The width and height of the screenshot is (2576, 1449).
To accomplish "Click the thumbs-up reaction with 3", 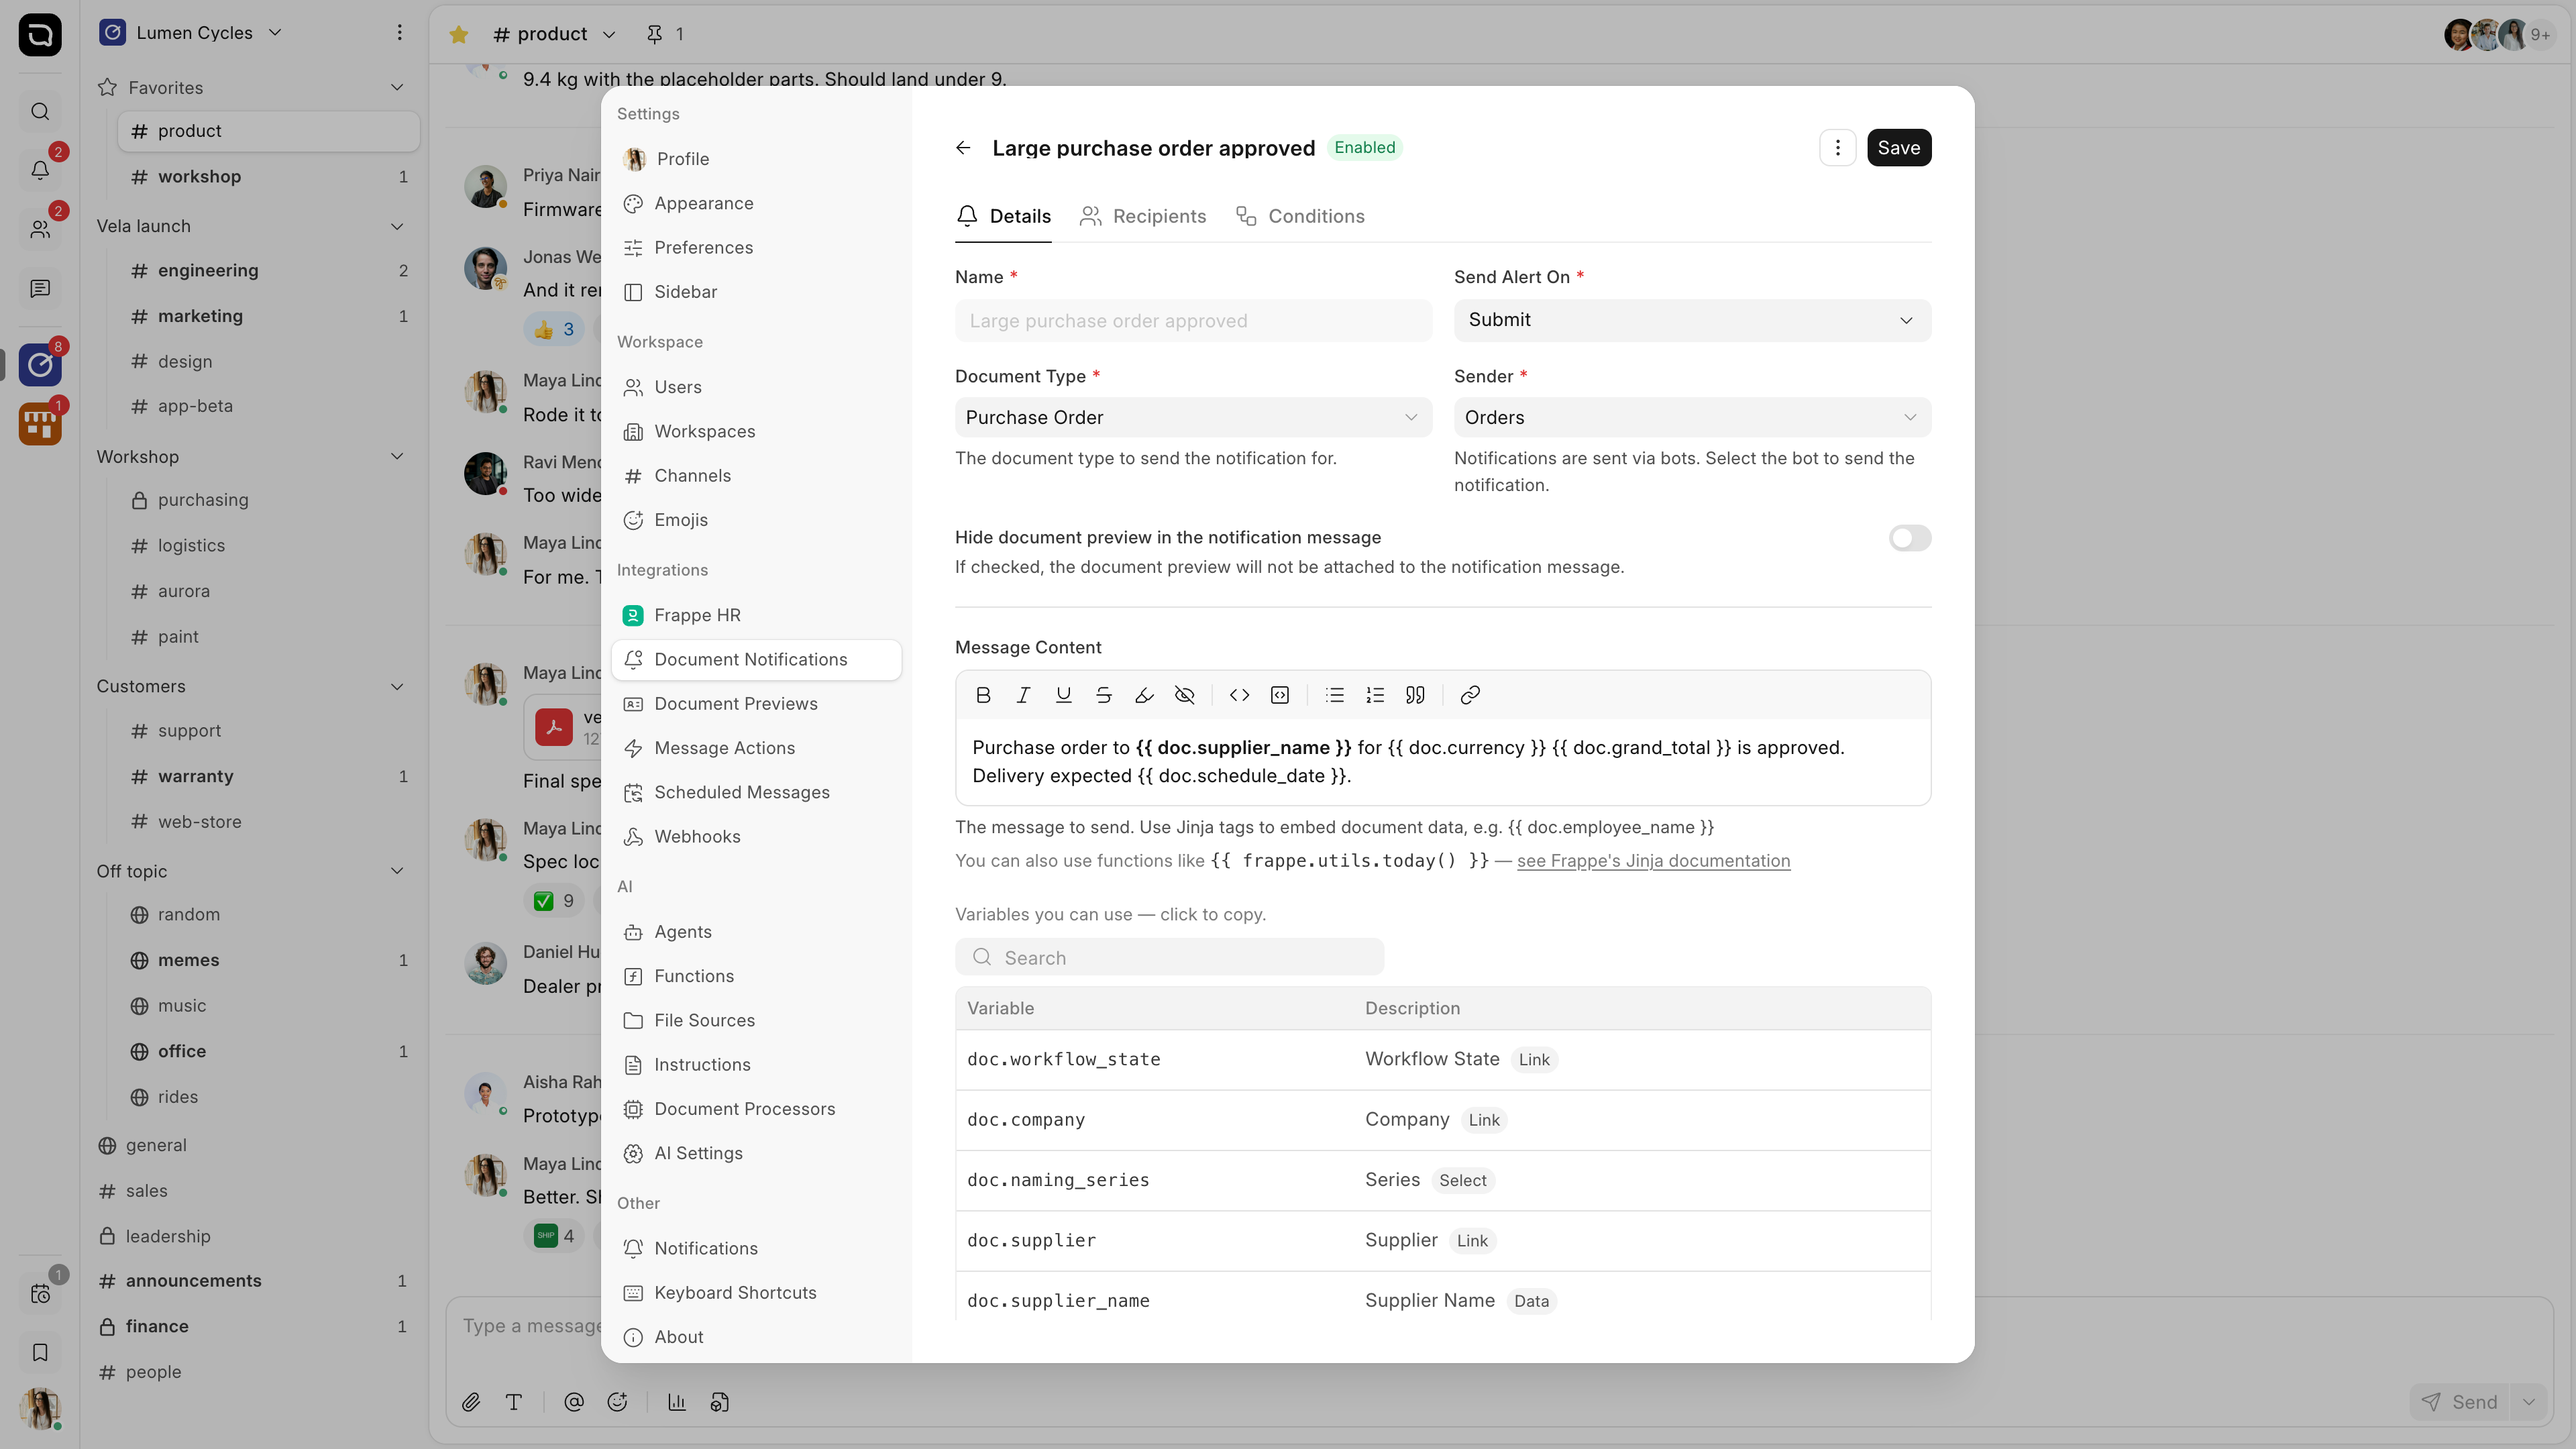I will click(554, 330).
